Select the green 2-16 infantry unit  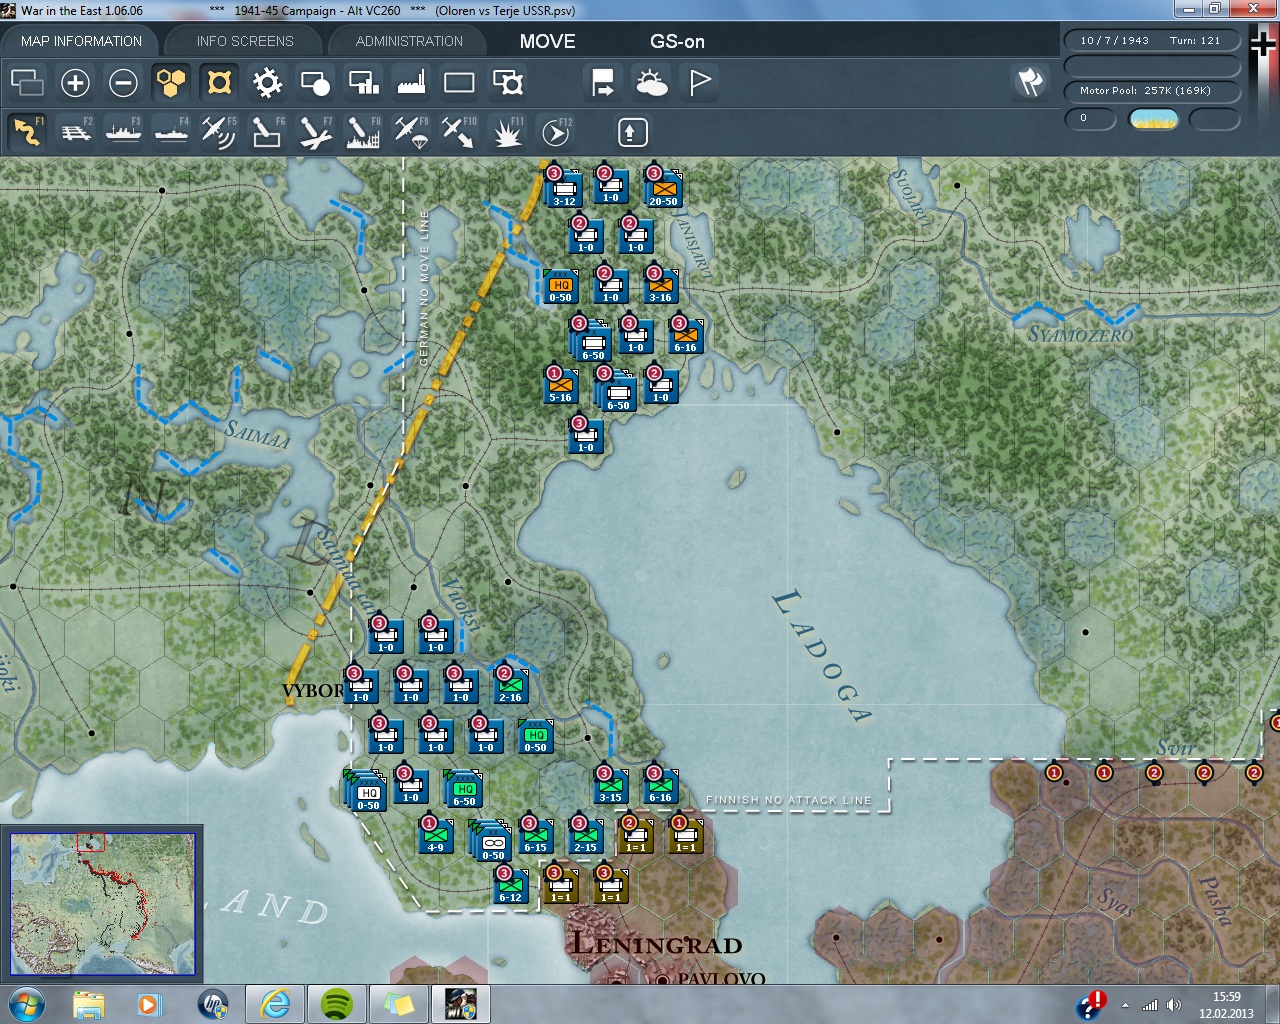(510, 686)
